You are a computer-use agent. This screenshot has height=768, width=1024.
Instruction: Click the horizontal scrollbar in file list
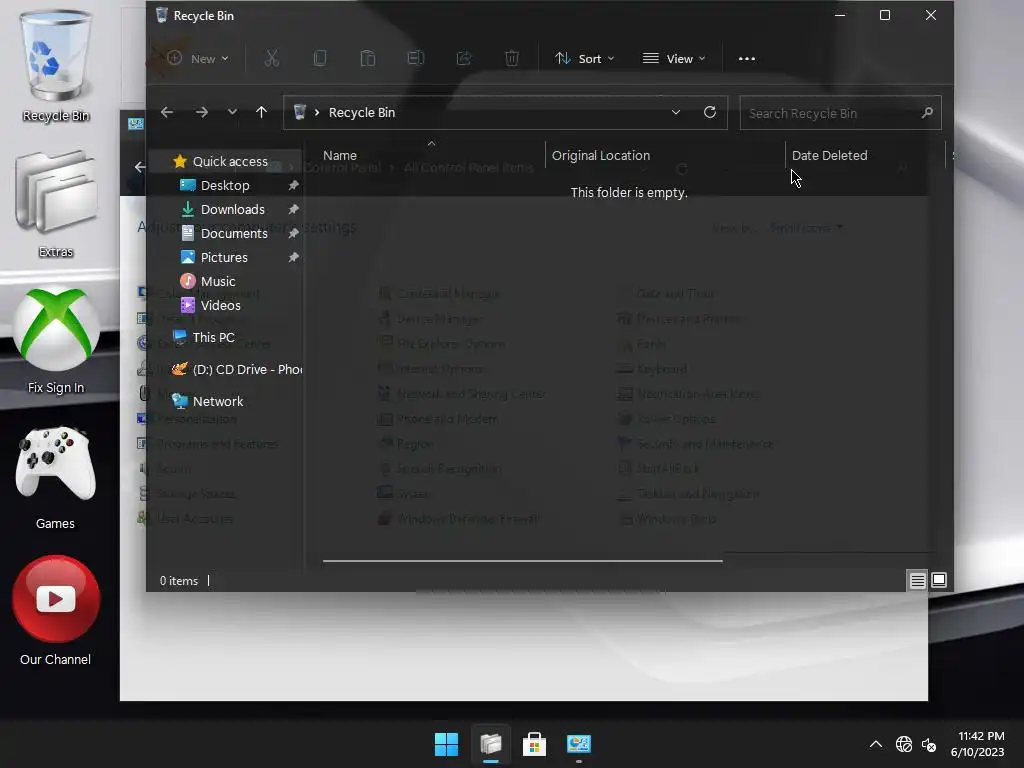tap(522, 560)
